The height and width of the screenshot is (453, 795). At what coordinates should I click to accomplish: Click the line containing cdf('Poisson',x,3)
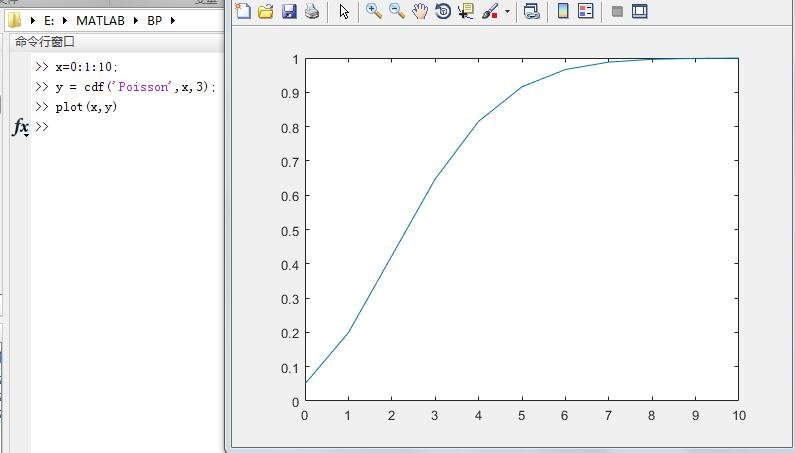click(135, 87)
